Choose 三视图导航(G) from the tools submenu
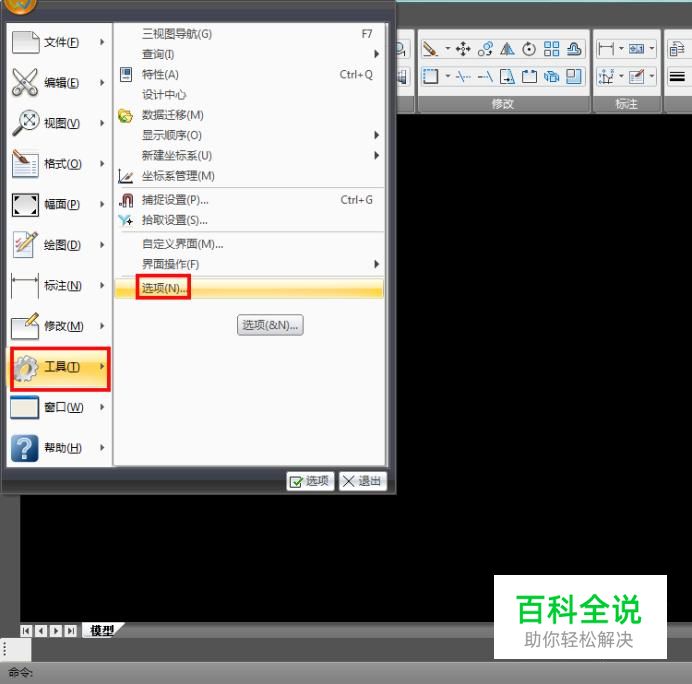This screenshot has width=692, height=684. (249, 34)
